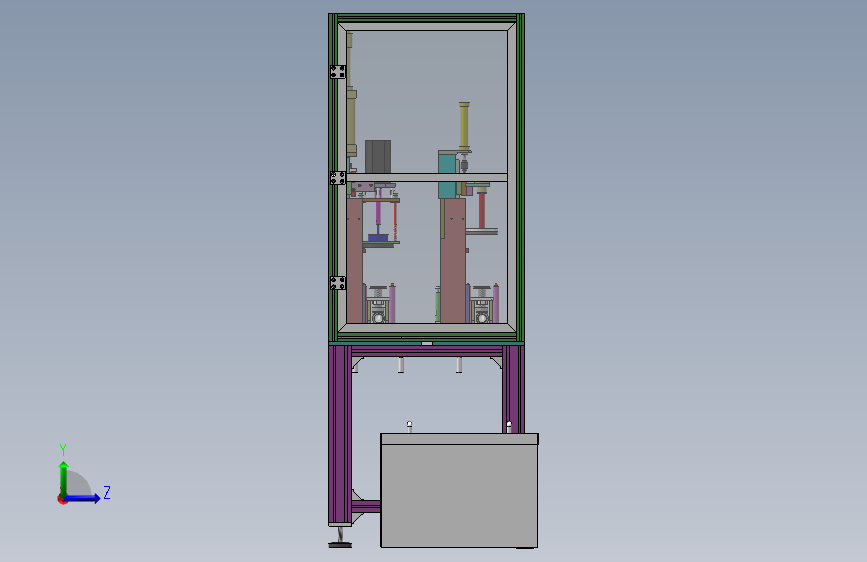Select the glass door panel upper pane
Image resolution: width=867 pixels, height=562 pixels.
pos(429,102)
